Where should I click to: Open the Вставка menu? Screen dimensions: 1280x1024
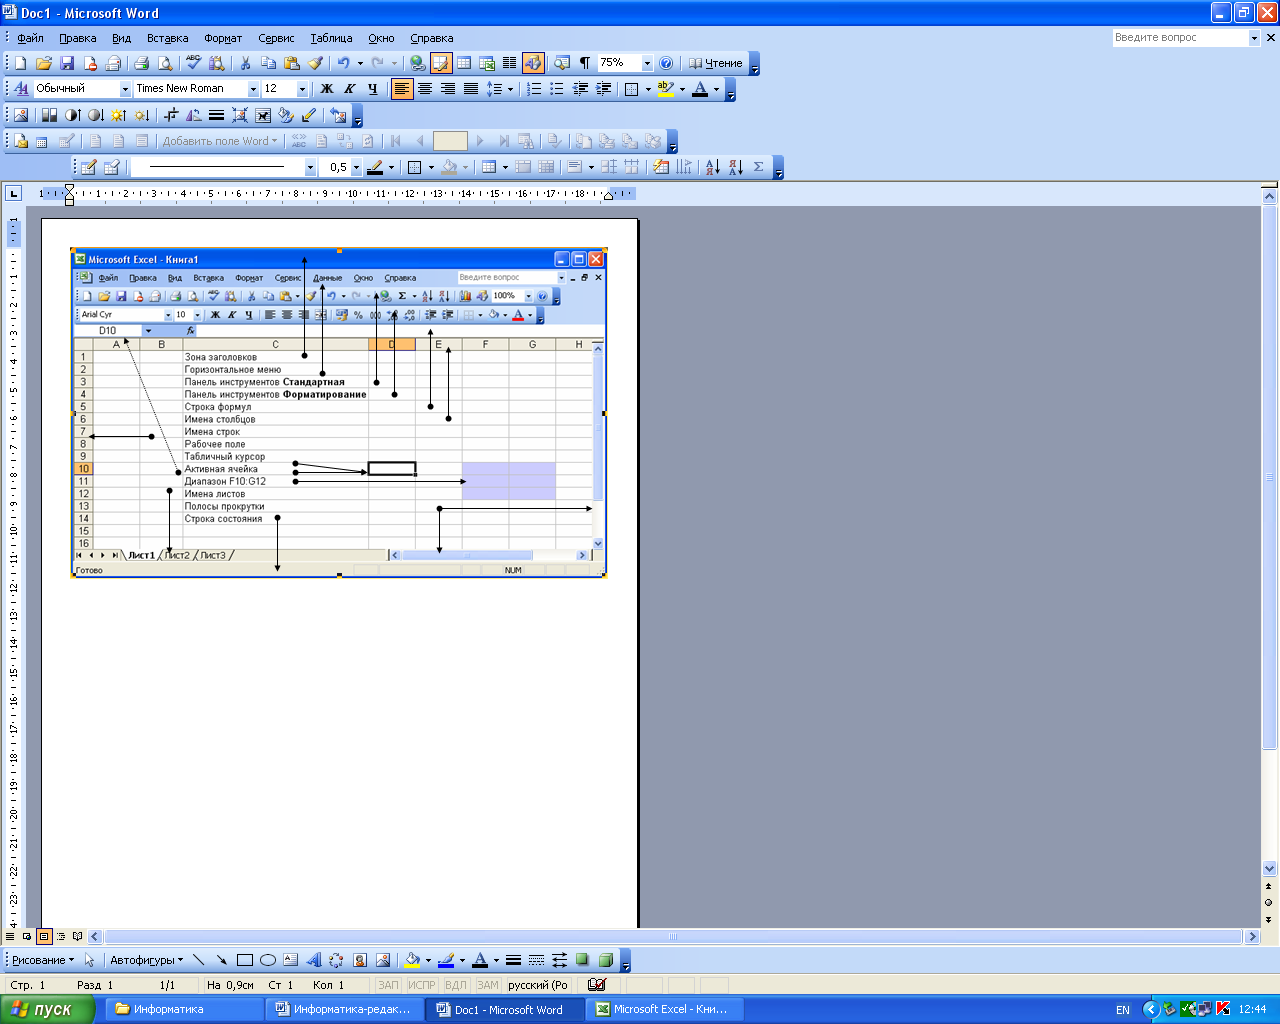(167, 38)
